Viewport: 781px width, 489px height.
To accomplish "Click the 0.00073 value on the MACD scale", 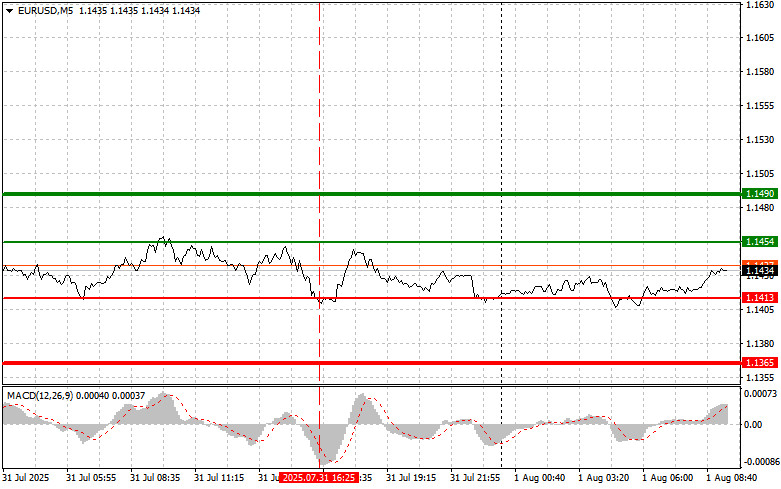I will click(x=758, y=396).
